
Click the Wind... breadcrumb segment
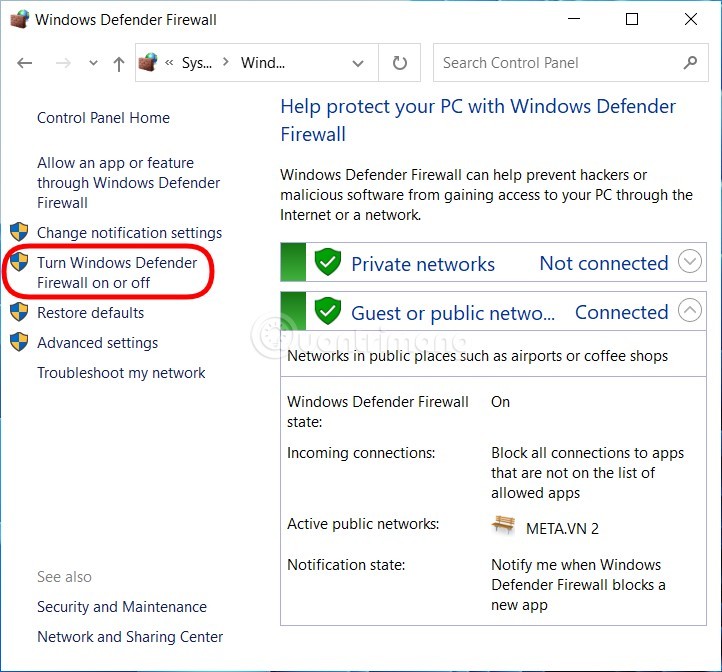[262, 63]
